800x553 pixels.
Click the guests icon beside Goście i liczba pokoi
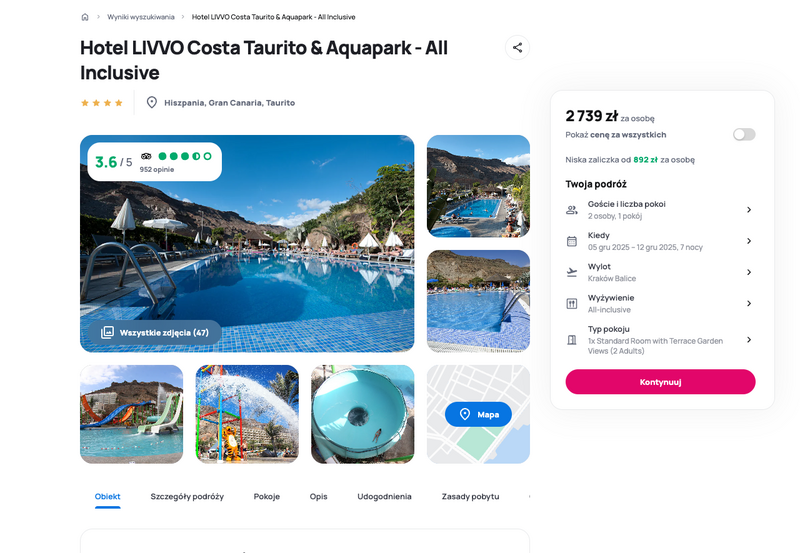pyautogui.click(x=572, y=210)
